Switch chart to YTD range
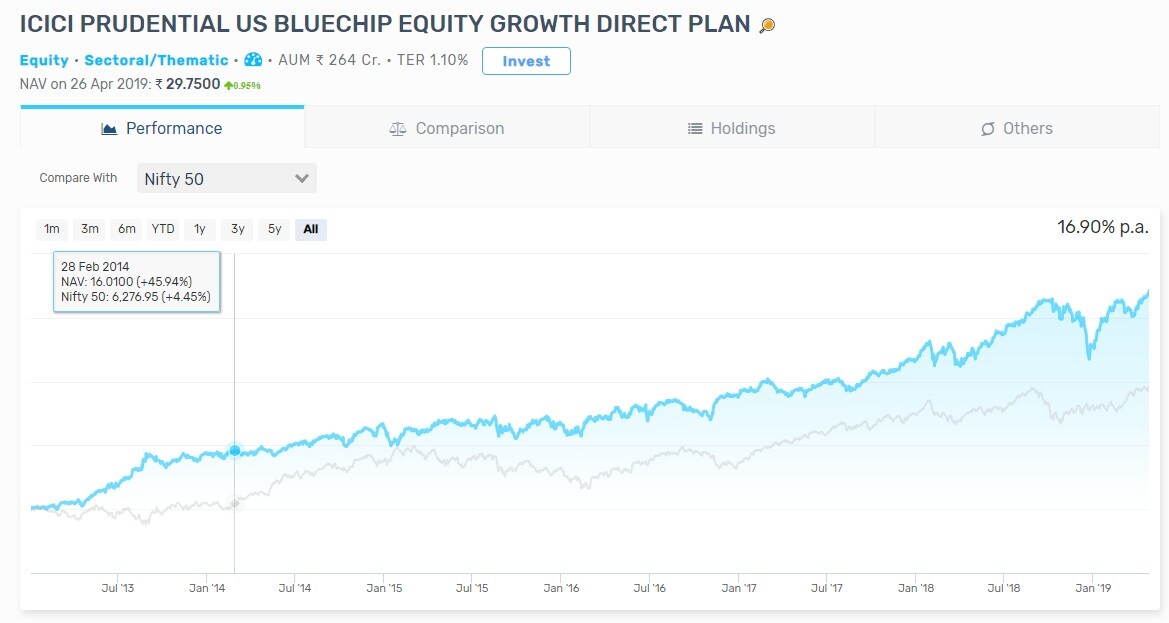Viewport: 1169px width, 623px height. click(x=163, y=229)
